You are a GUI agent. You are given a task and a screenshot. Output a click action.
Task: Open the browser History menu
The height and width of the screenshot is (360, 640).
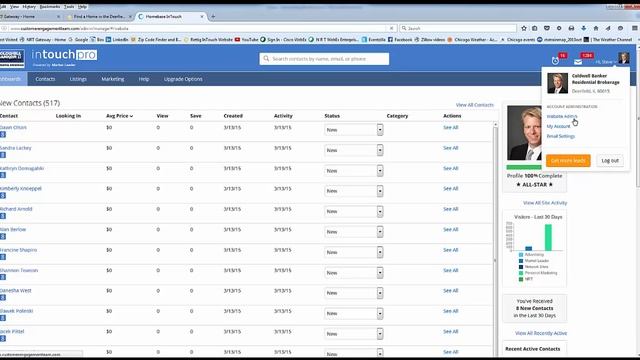click(x=29, y=7)
